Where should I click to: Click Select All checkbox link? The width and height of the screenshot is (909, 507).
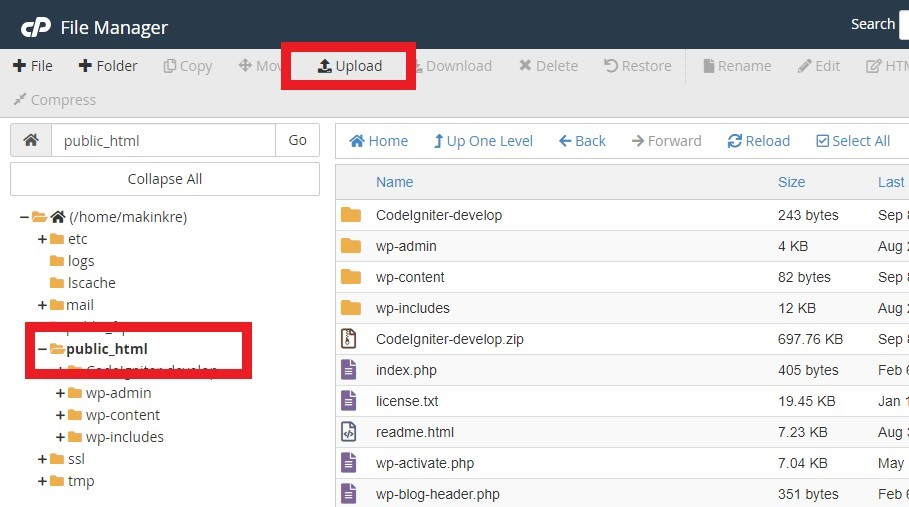853,141
